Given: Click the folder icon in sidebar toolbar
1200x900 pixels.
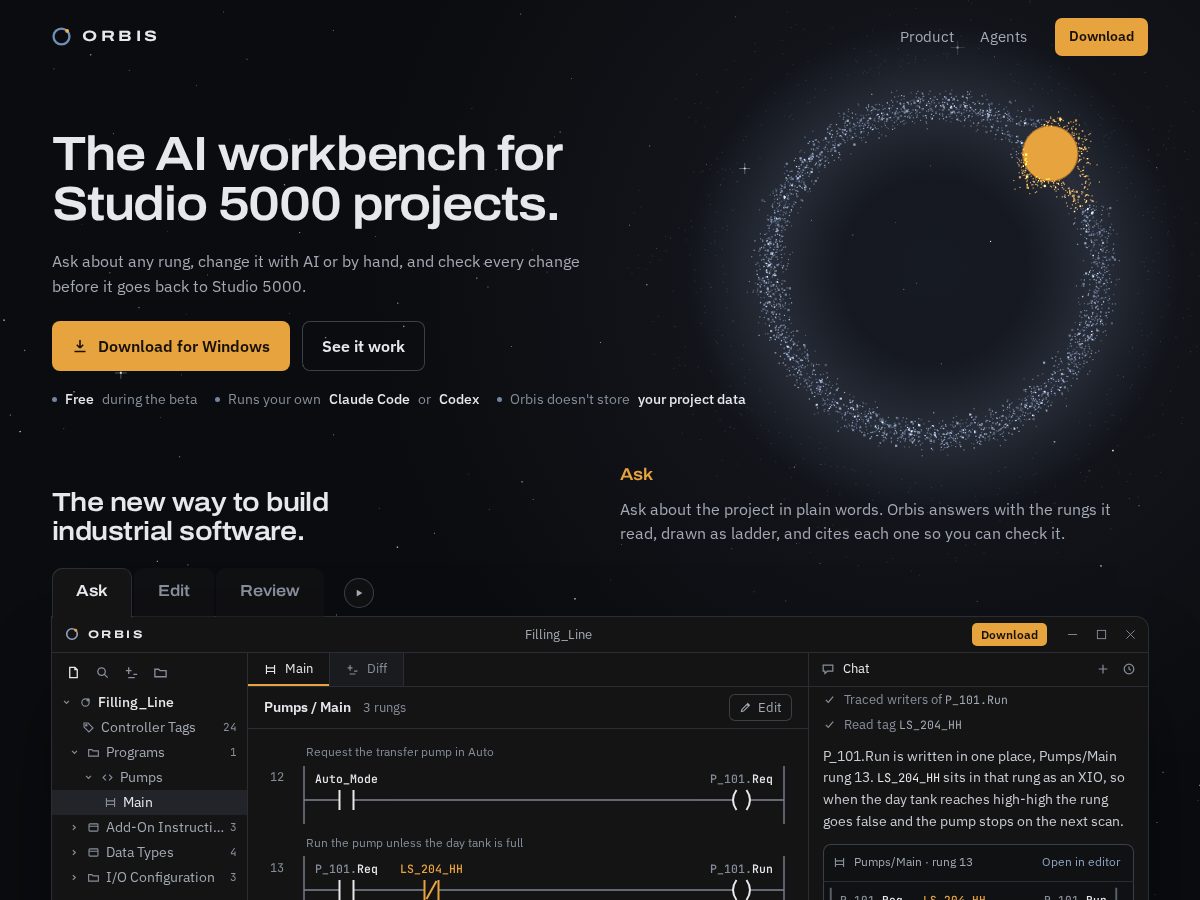Looking at the screenshot, I should click(160, 673).
